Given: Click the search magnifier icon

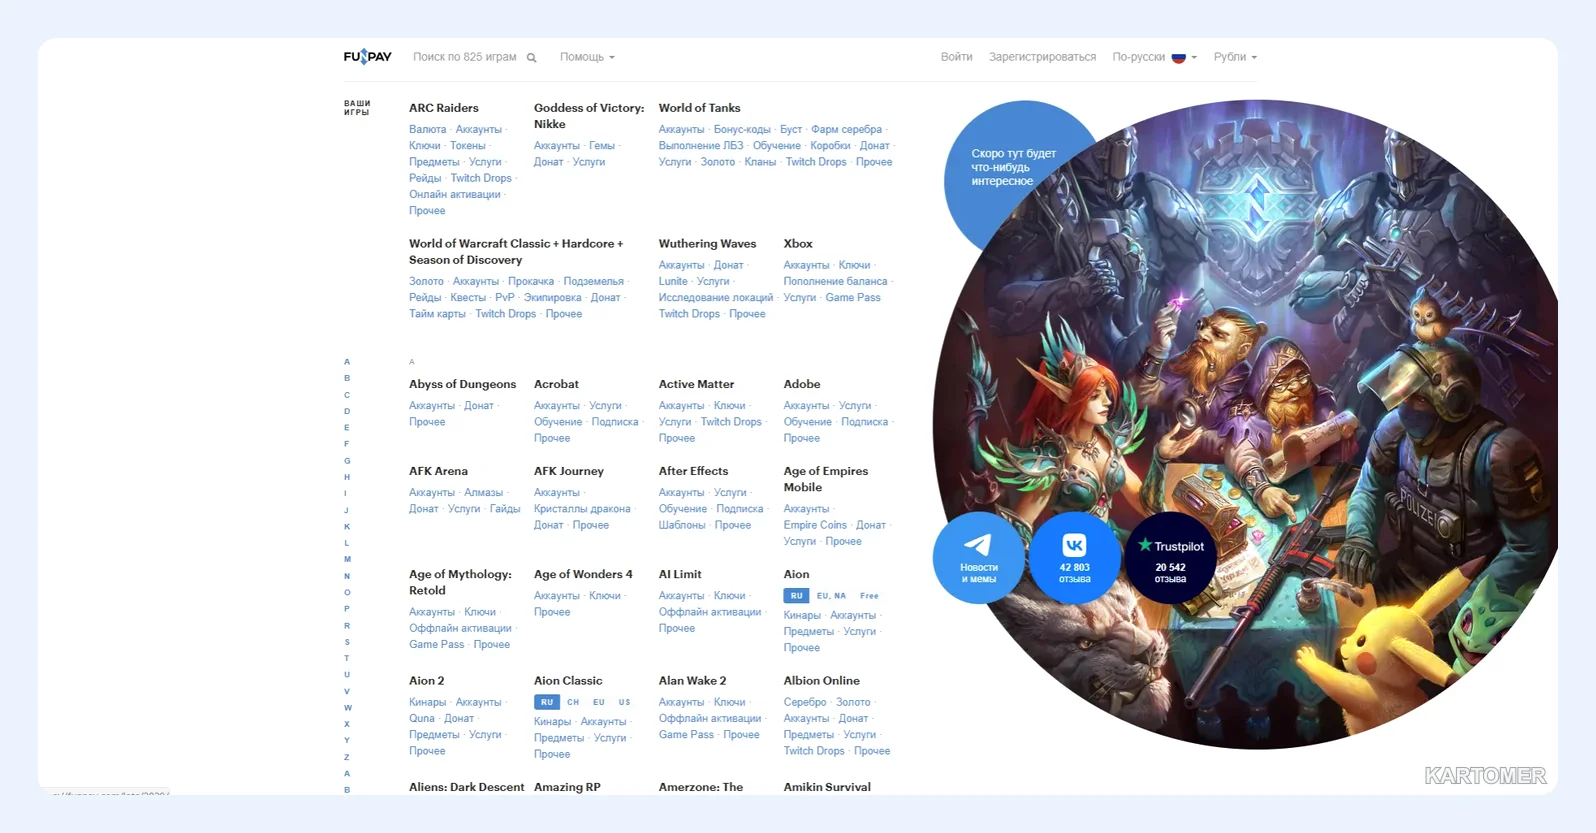Looking at the screenshot, I should [531, 58].
